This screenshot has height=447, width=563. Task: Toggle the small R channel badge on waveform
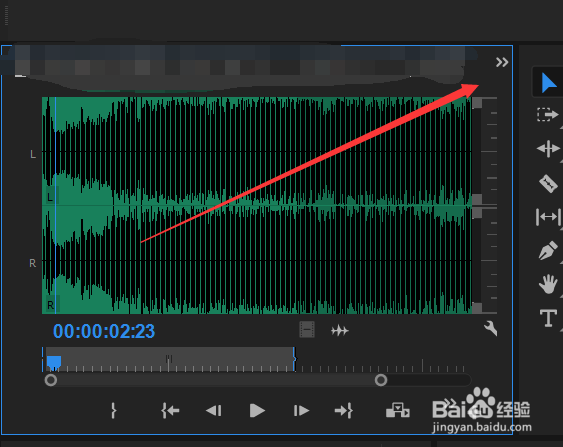pos(51,305)
